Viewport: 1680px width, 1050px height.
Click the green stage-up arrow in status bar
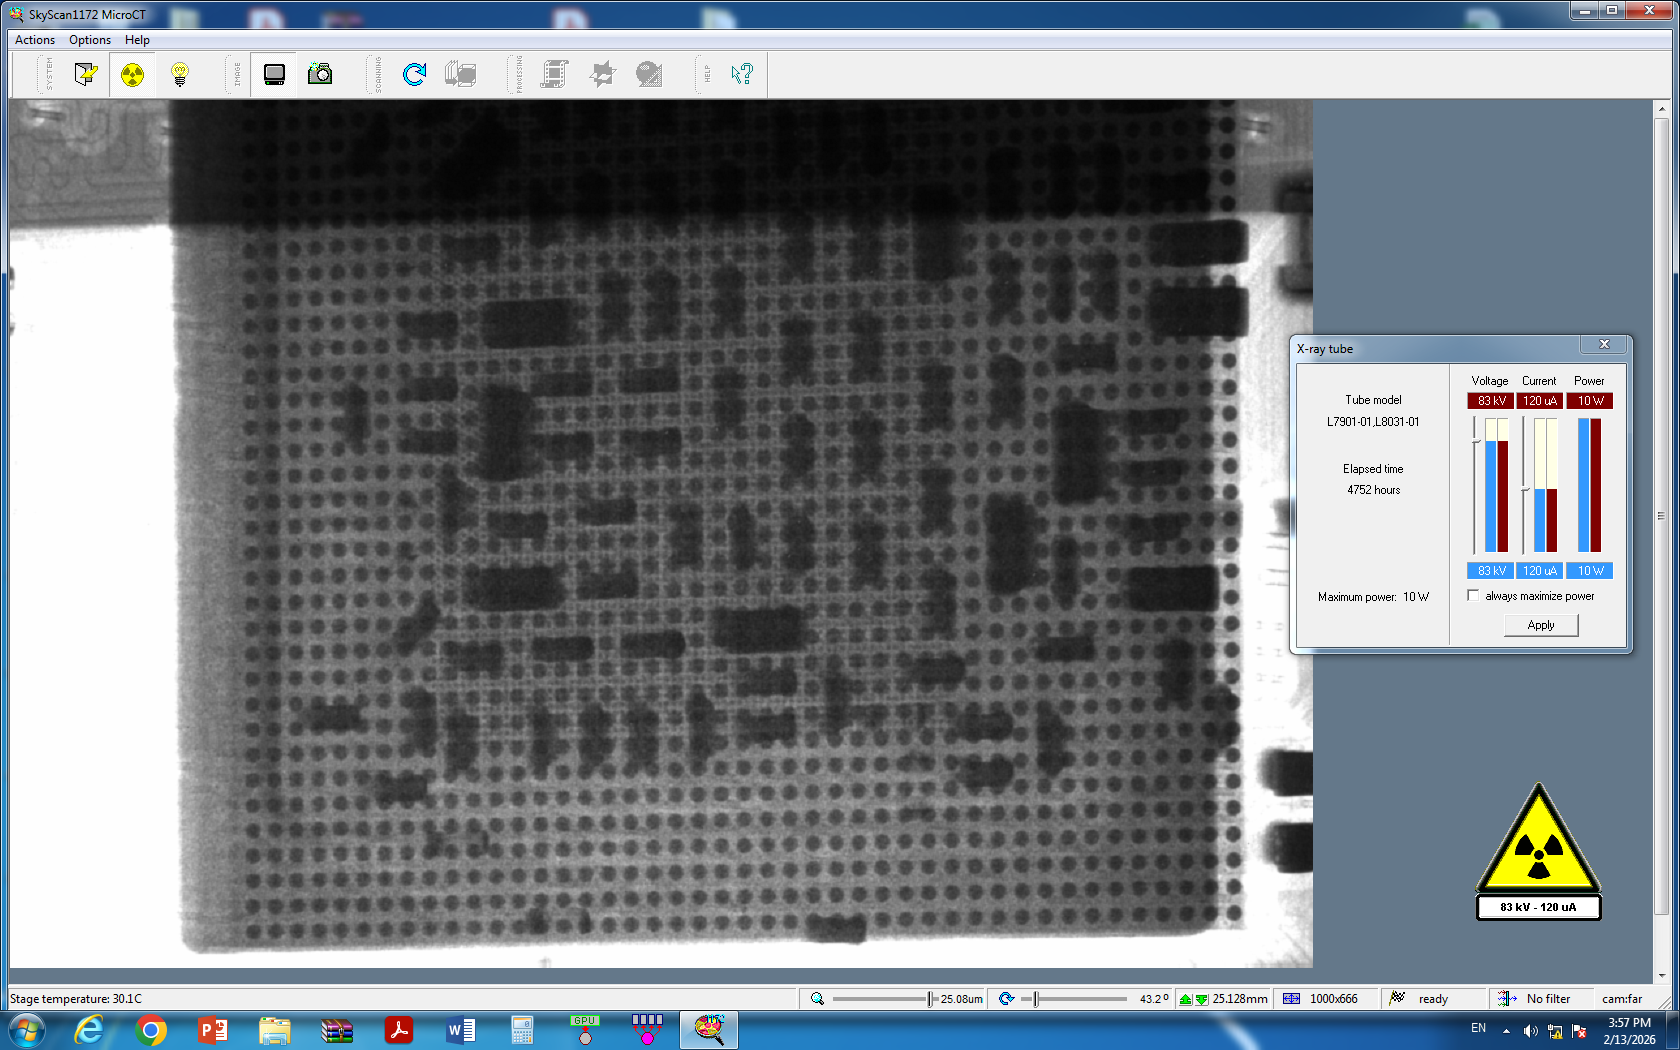click(1186, 999)
